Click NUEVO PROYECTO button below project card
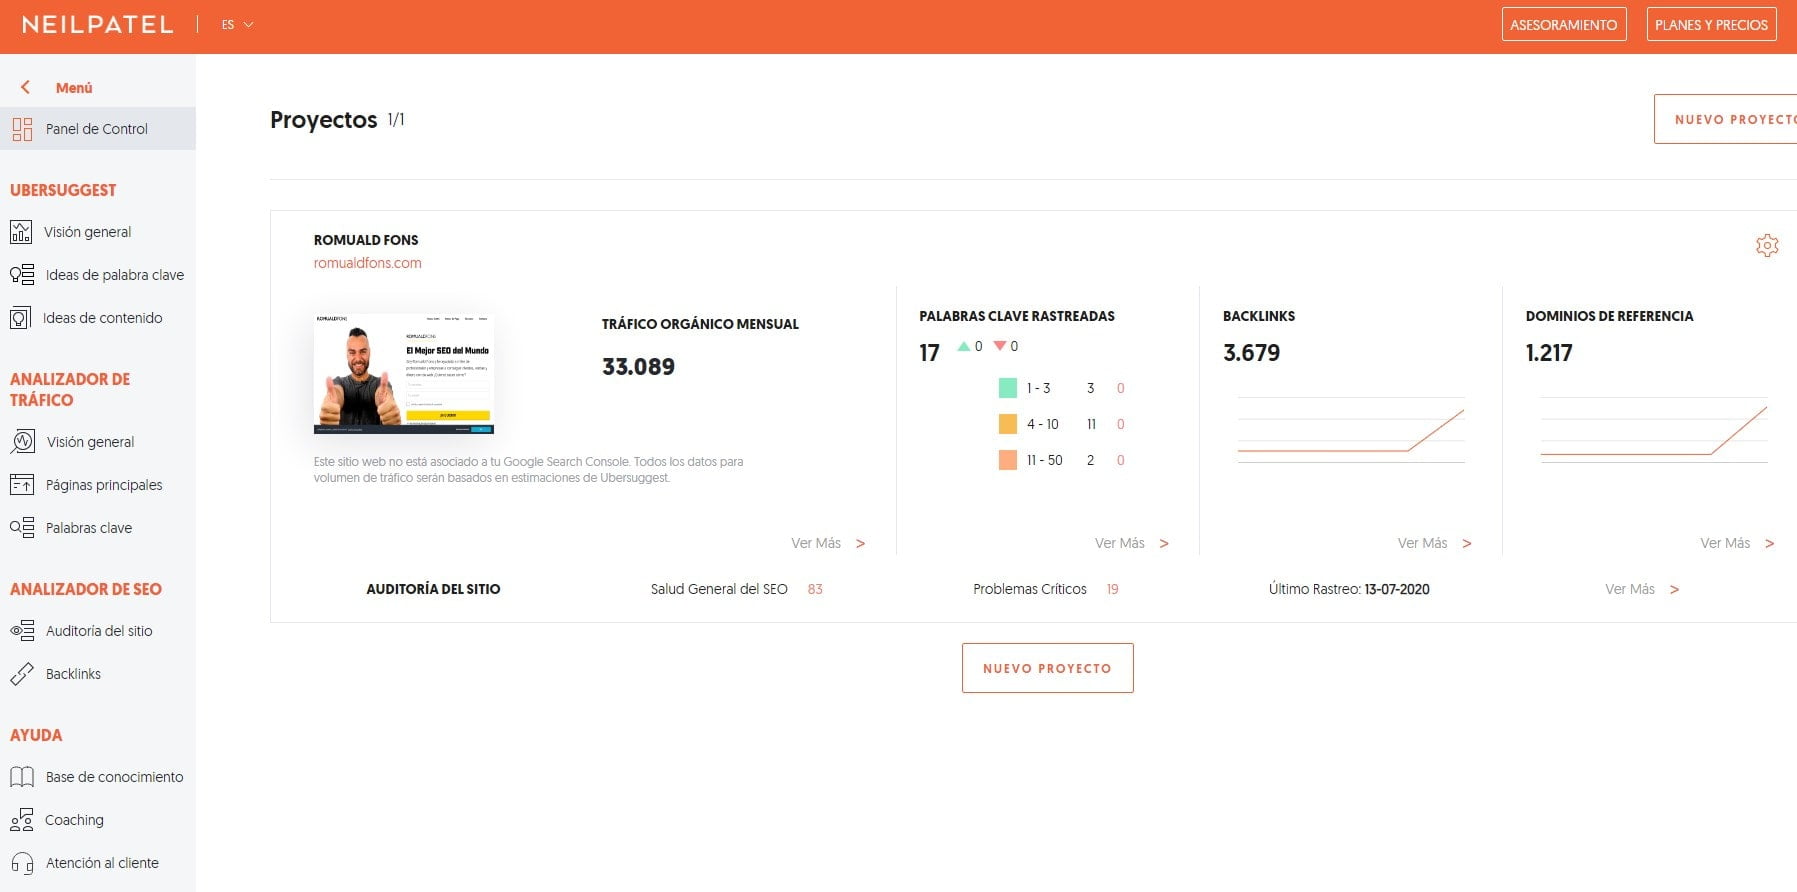The height and width of the screenshot is (892, 1797). (x=1047, y=668)
